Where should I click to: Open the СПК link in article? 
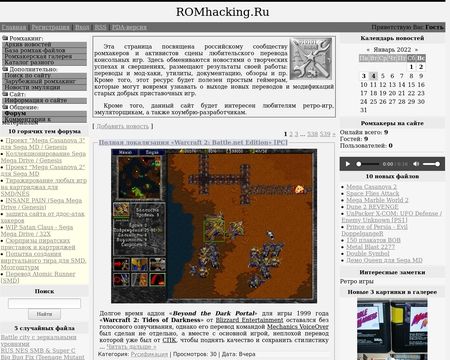[169, 340]
